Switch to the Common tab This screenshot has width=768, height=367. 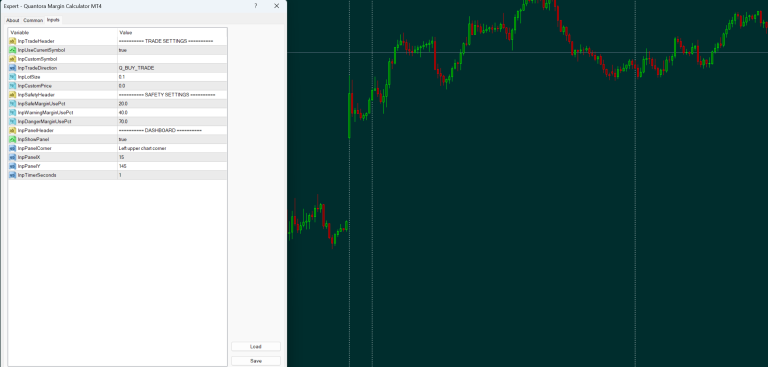click(x=33, y=21)
